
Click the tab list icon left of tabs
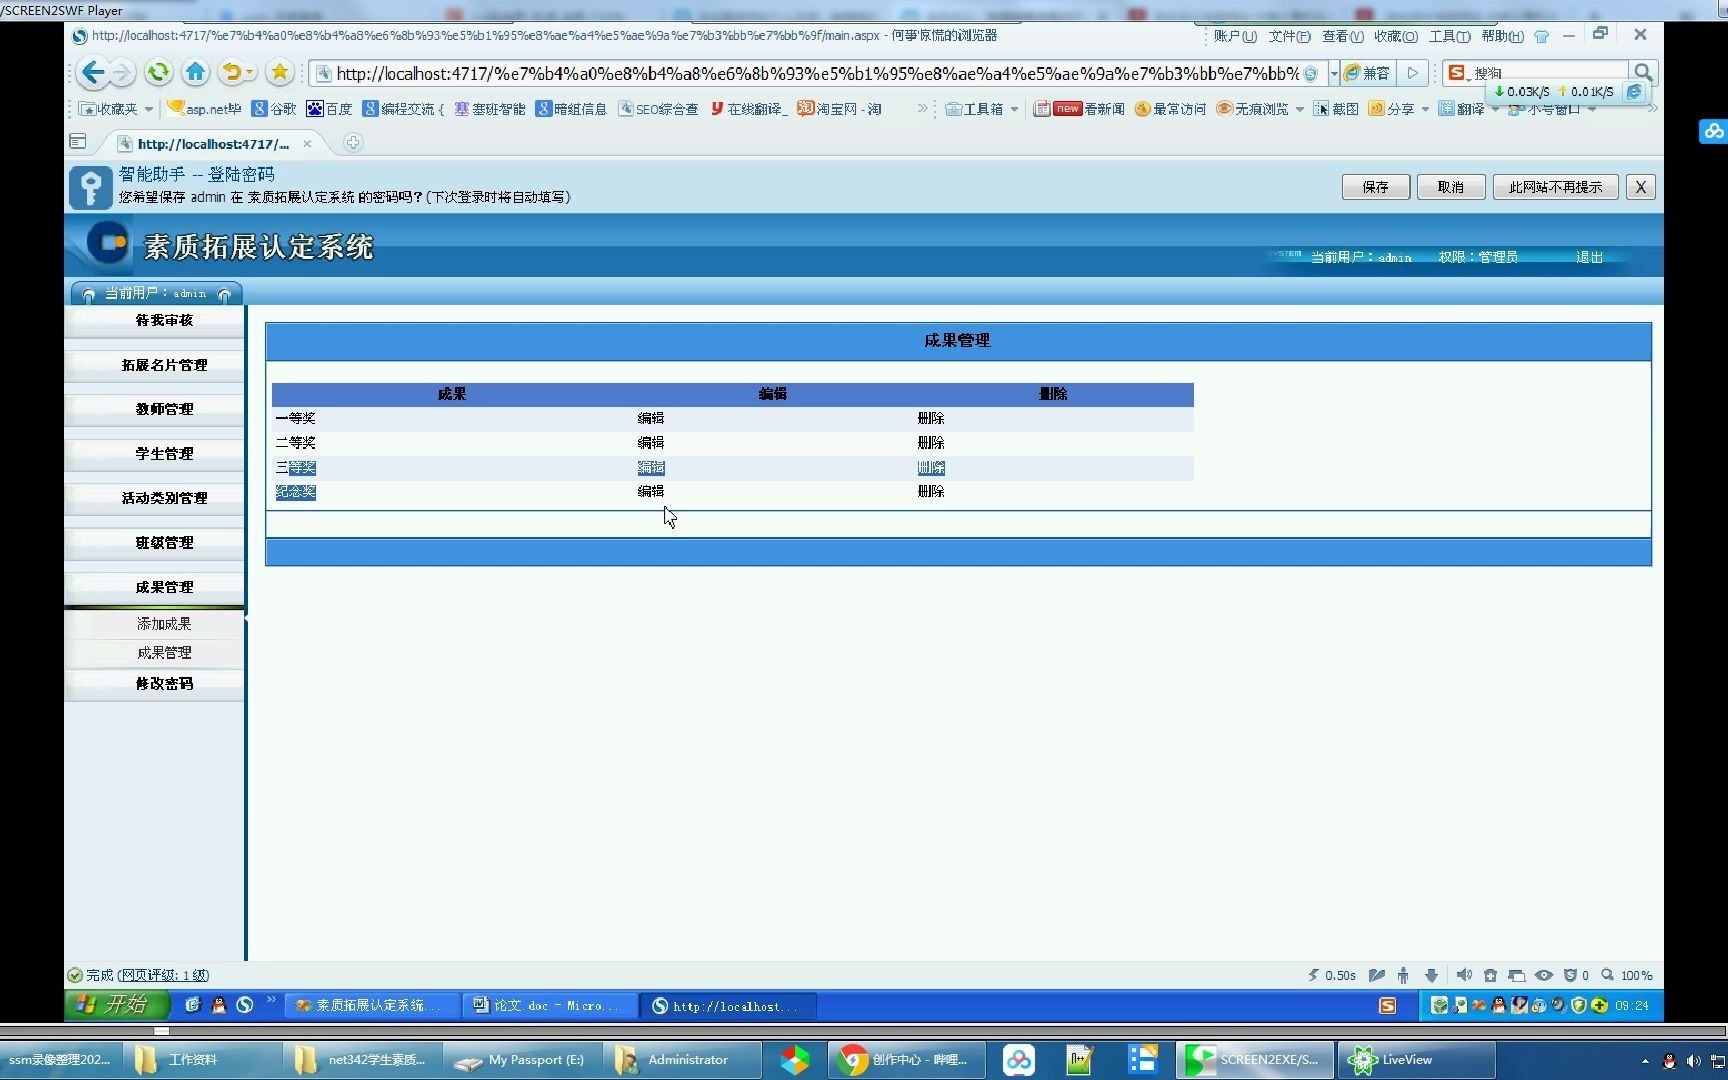click(x=78, y=142)
